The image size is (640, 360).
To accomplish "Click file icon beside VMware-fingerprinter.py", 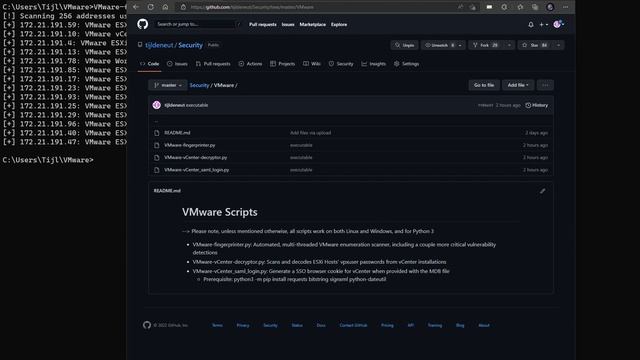I will point(157,145).
